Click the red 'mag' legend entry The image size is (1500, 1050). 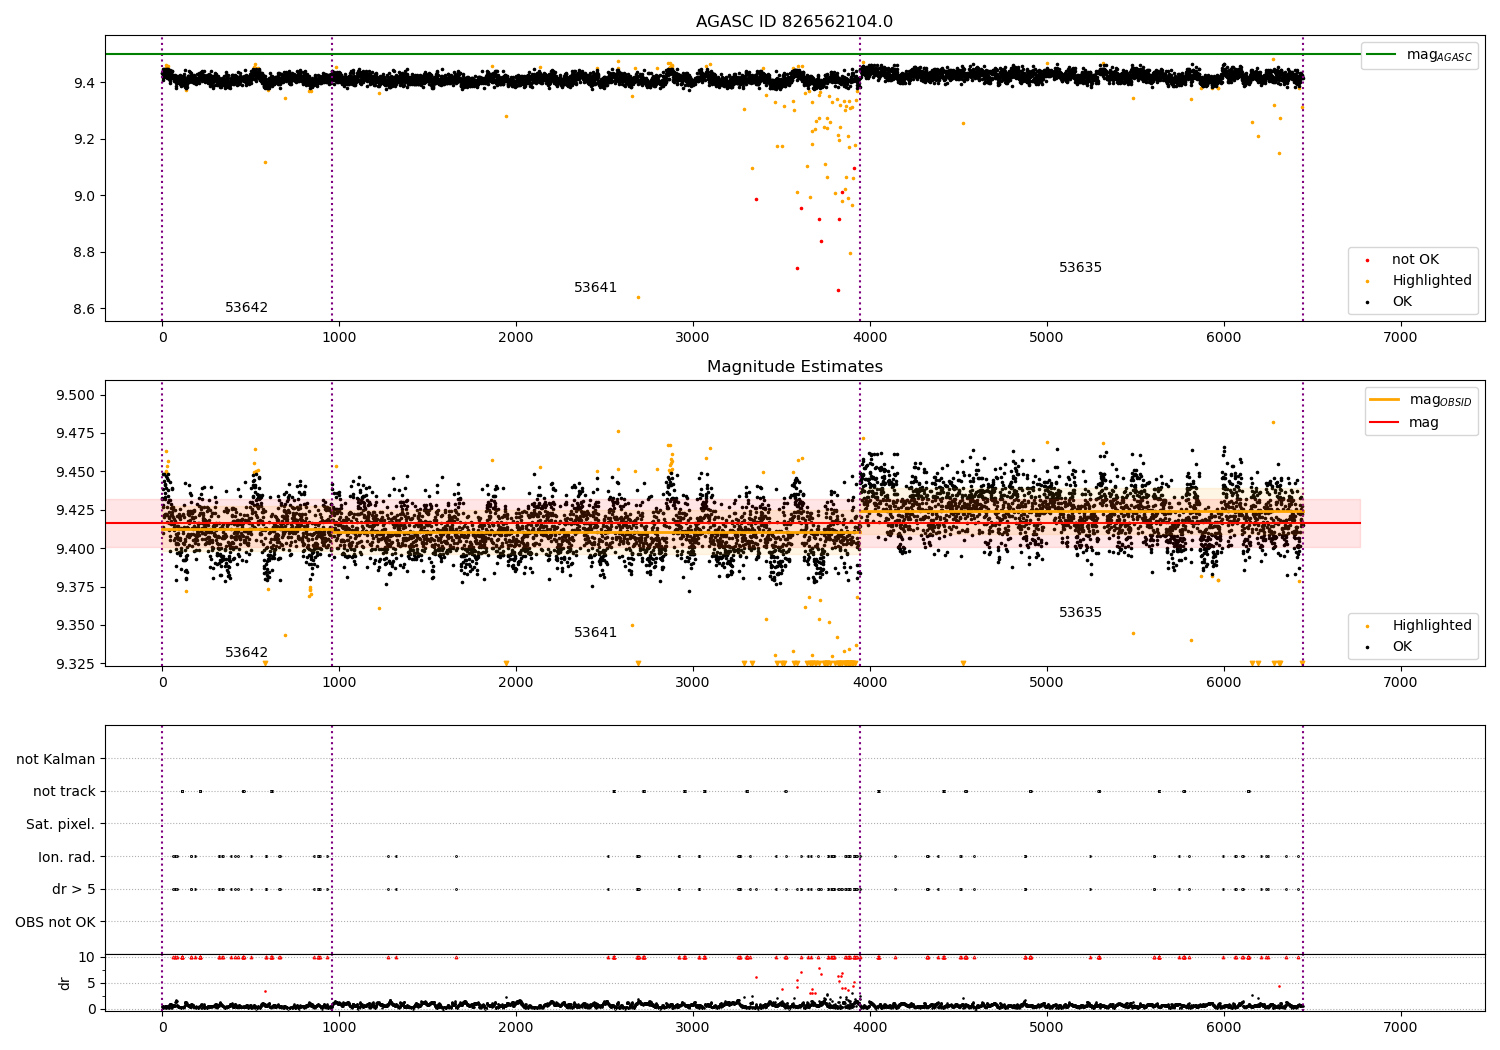pos(1423,422)
